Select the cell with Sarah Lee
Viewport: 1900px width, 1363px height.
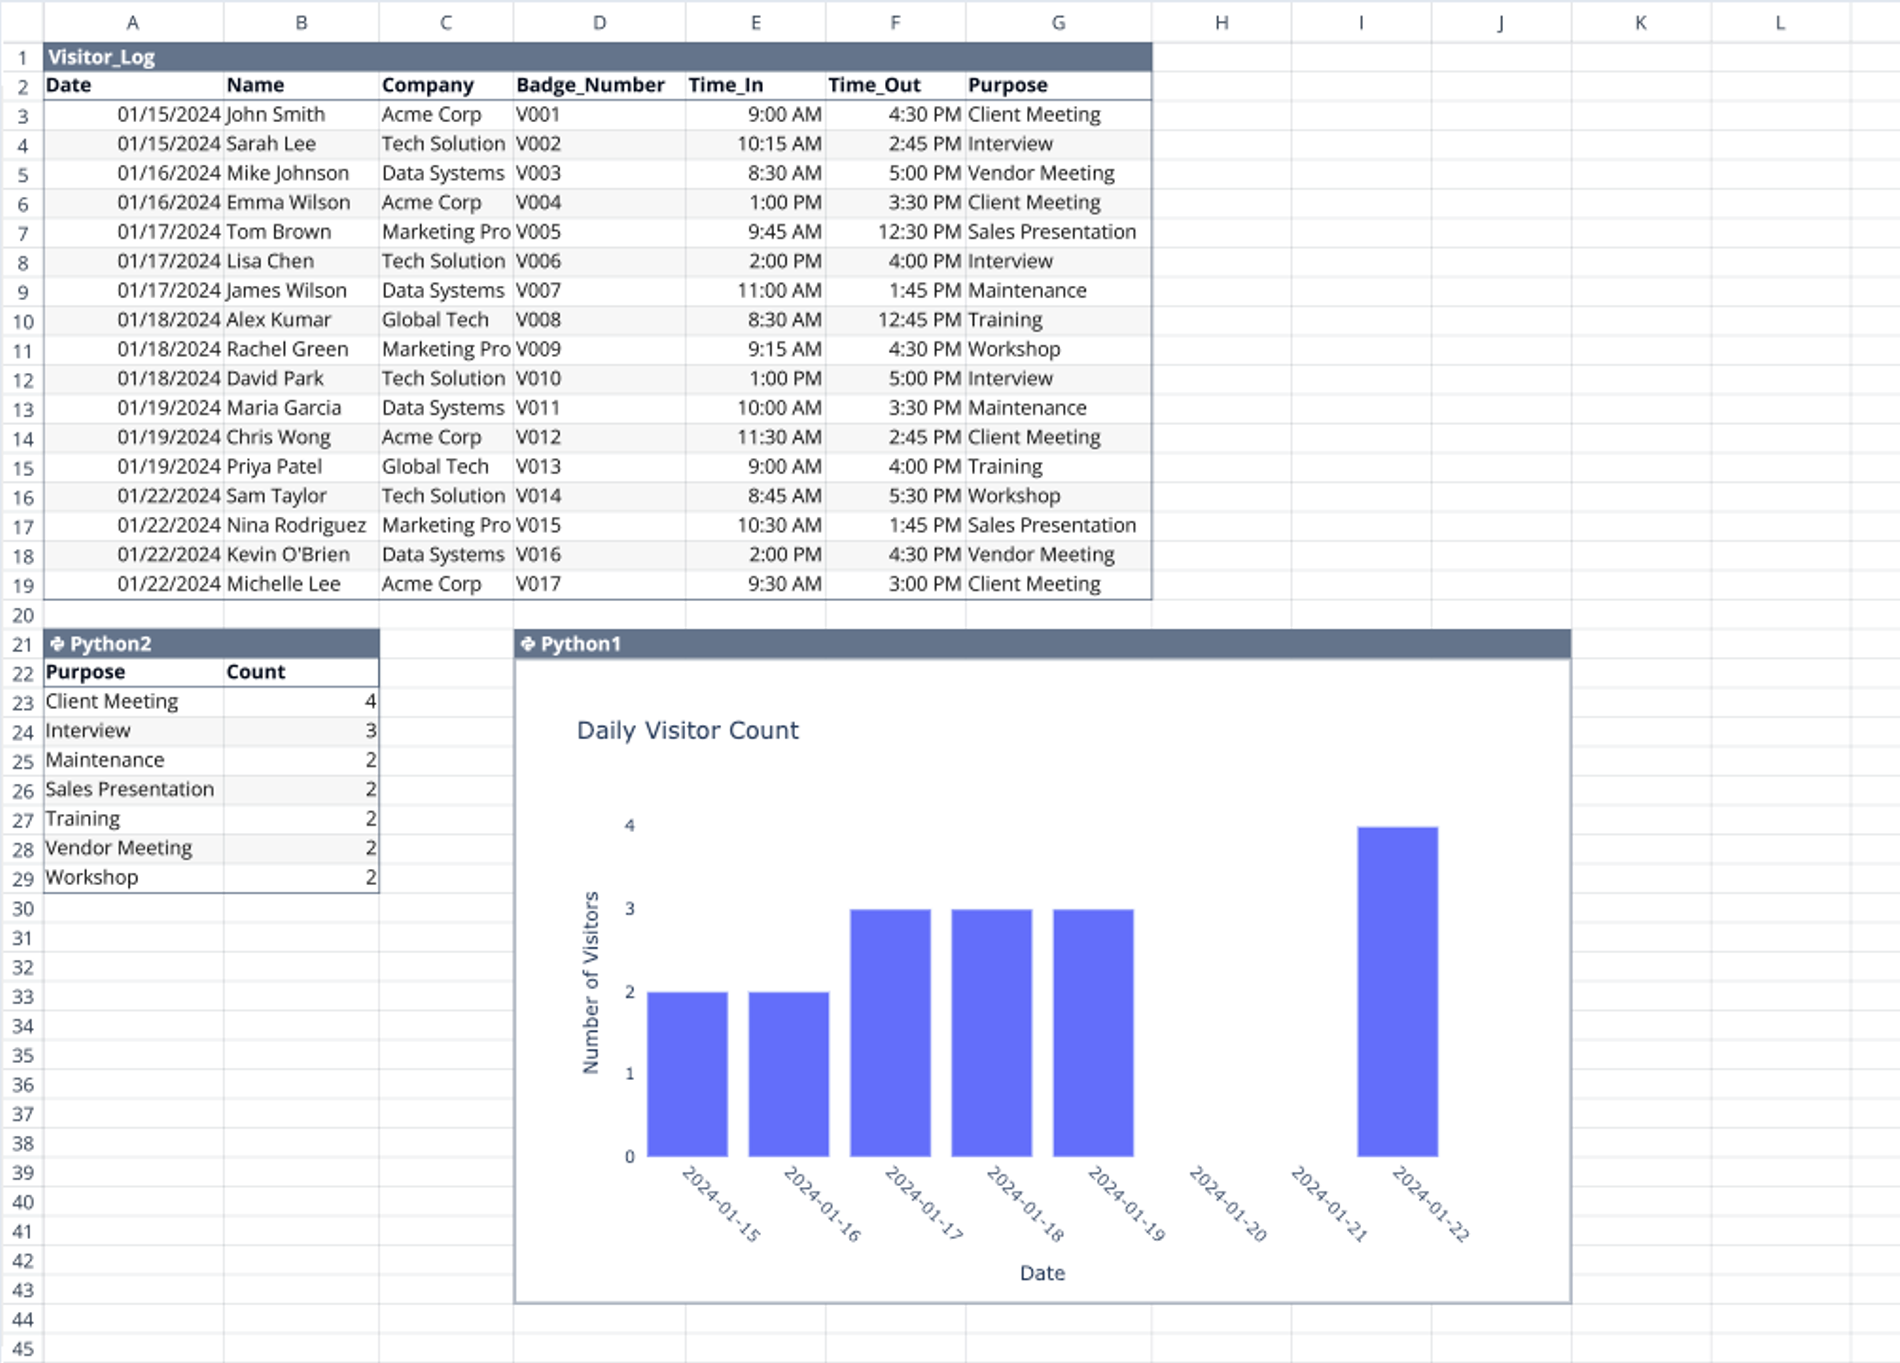coord(301,144)
